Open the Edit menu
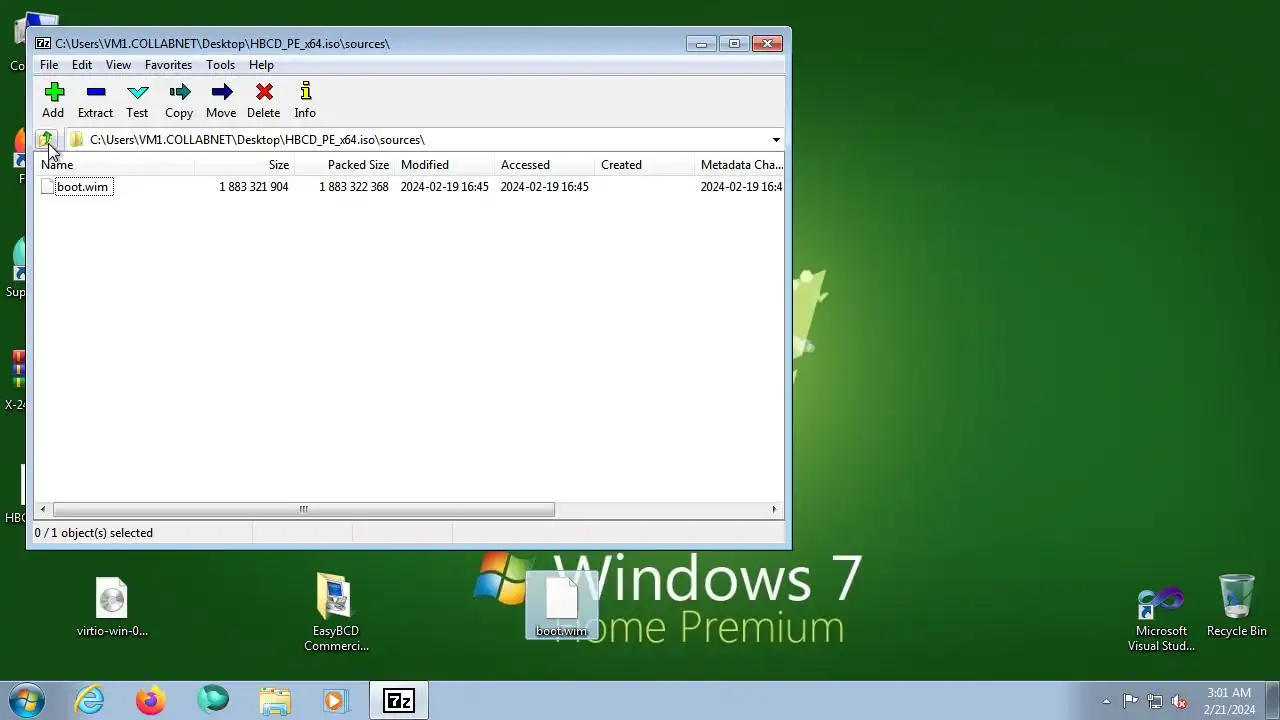This screenshot has height=720, width=1280. point(82,65)
